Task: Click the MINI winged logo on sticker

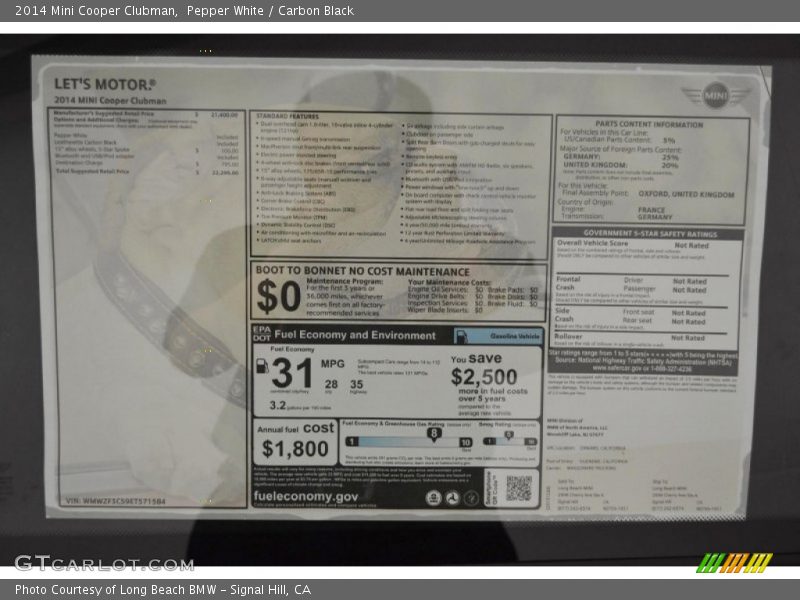Action: tap(715, 95)
